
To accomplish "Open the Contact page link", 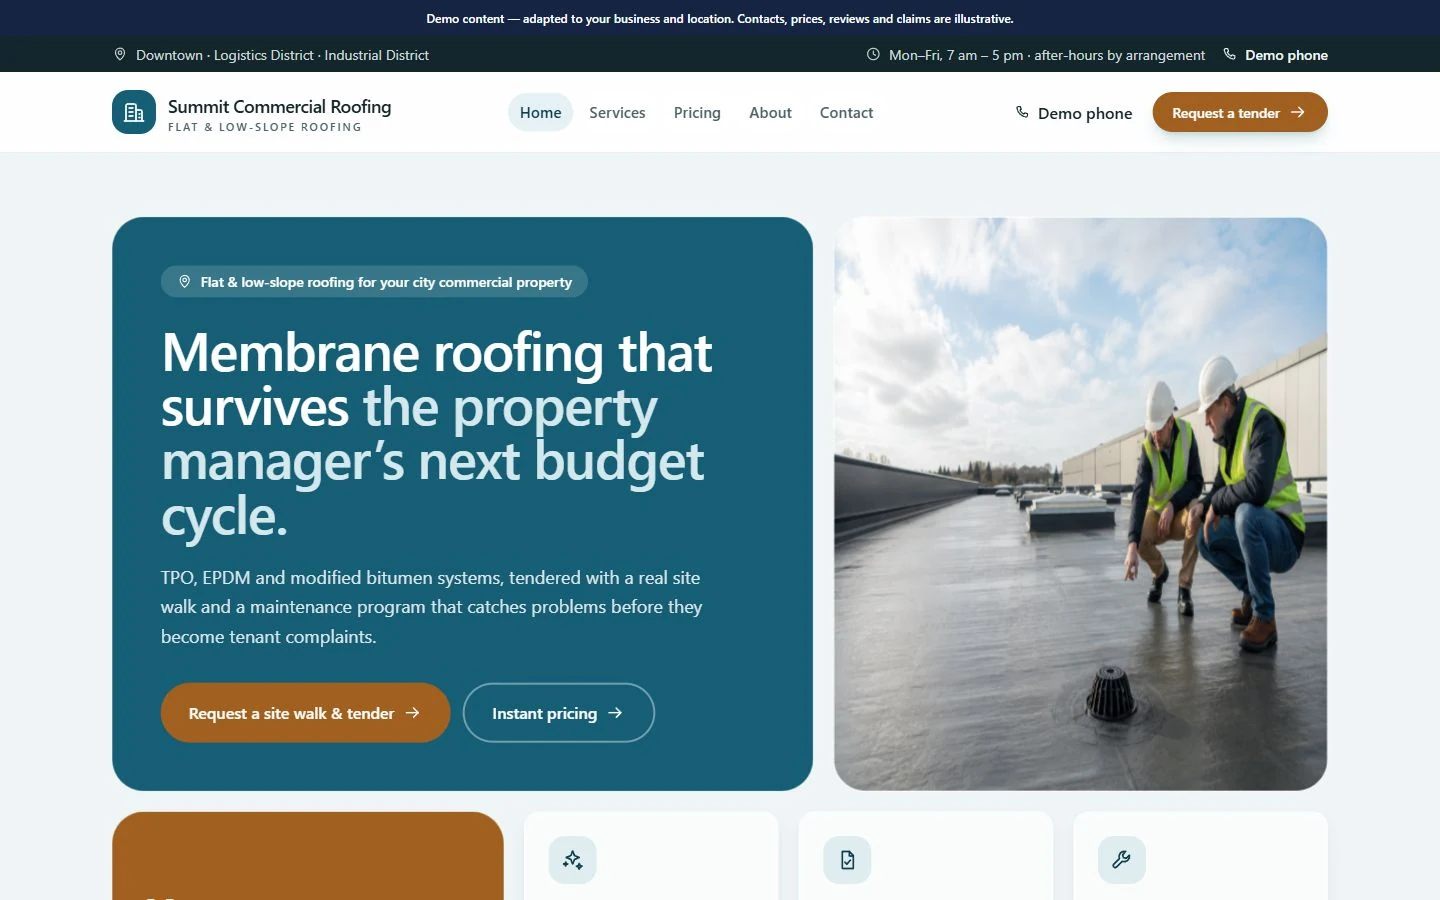I will (846, 112).
